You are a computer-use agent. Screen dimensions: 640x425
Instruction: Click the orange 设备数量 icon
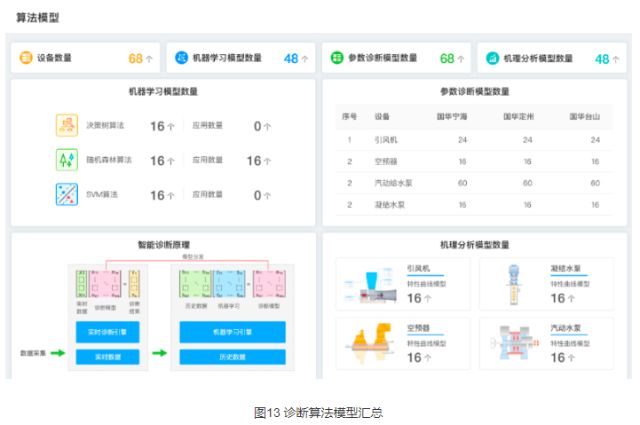[25, 58]
